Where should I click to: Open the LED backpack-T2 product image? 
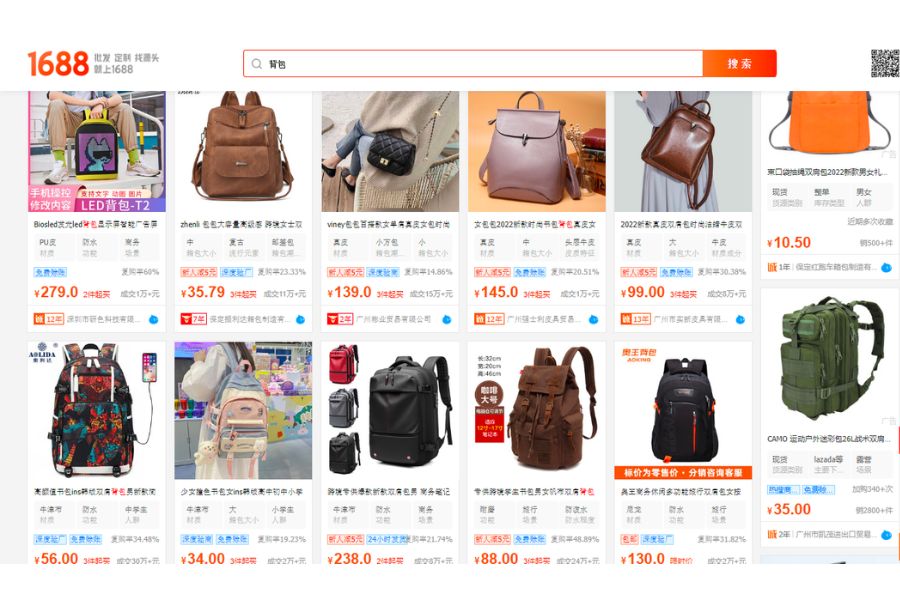pyautogui.click(x=97, y=152)
